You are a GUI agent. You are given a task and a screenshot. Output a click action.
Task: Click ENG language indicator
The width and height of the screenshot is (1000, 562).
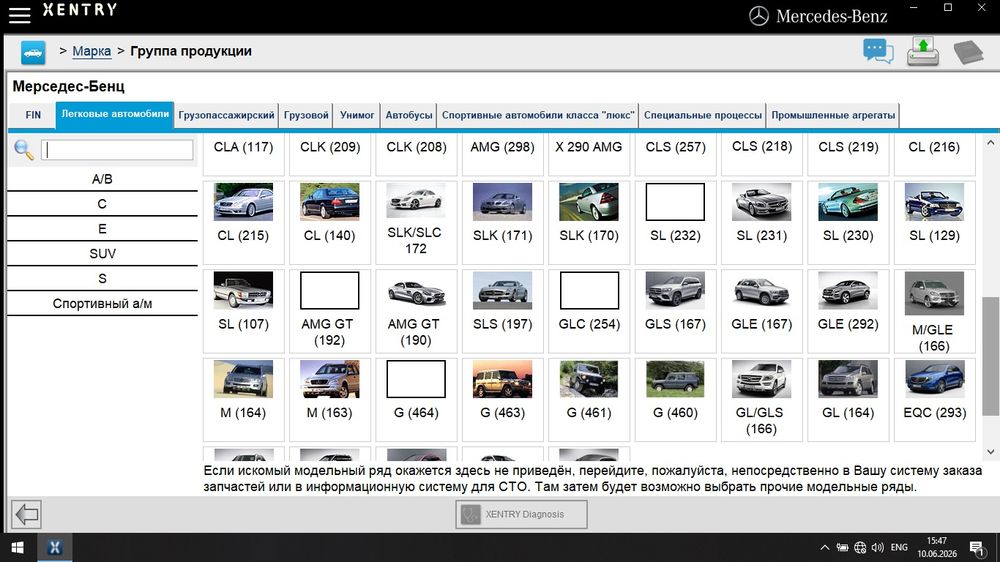[x=899, y=547]
